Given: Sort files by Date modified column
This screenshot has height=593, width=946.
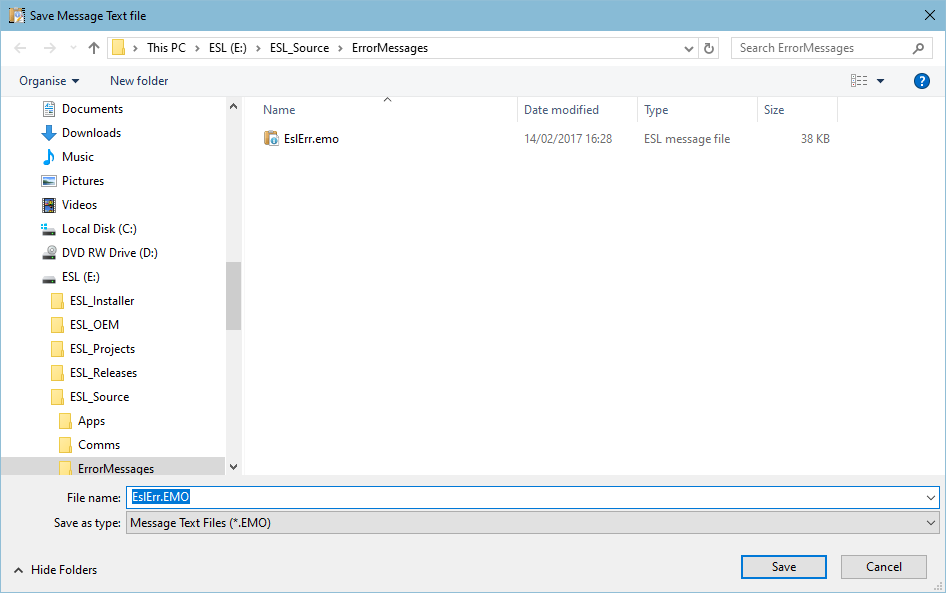Looking at the screenshot, I should (x=561, y=110).
